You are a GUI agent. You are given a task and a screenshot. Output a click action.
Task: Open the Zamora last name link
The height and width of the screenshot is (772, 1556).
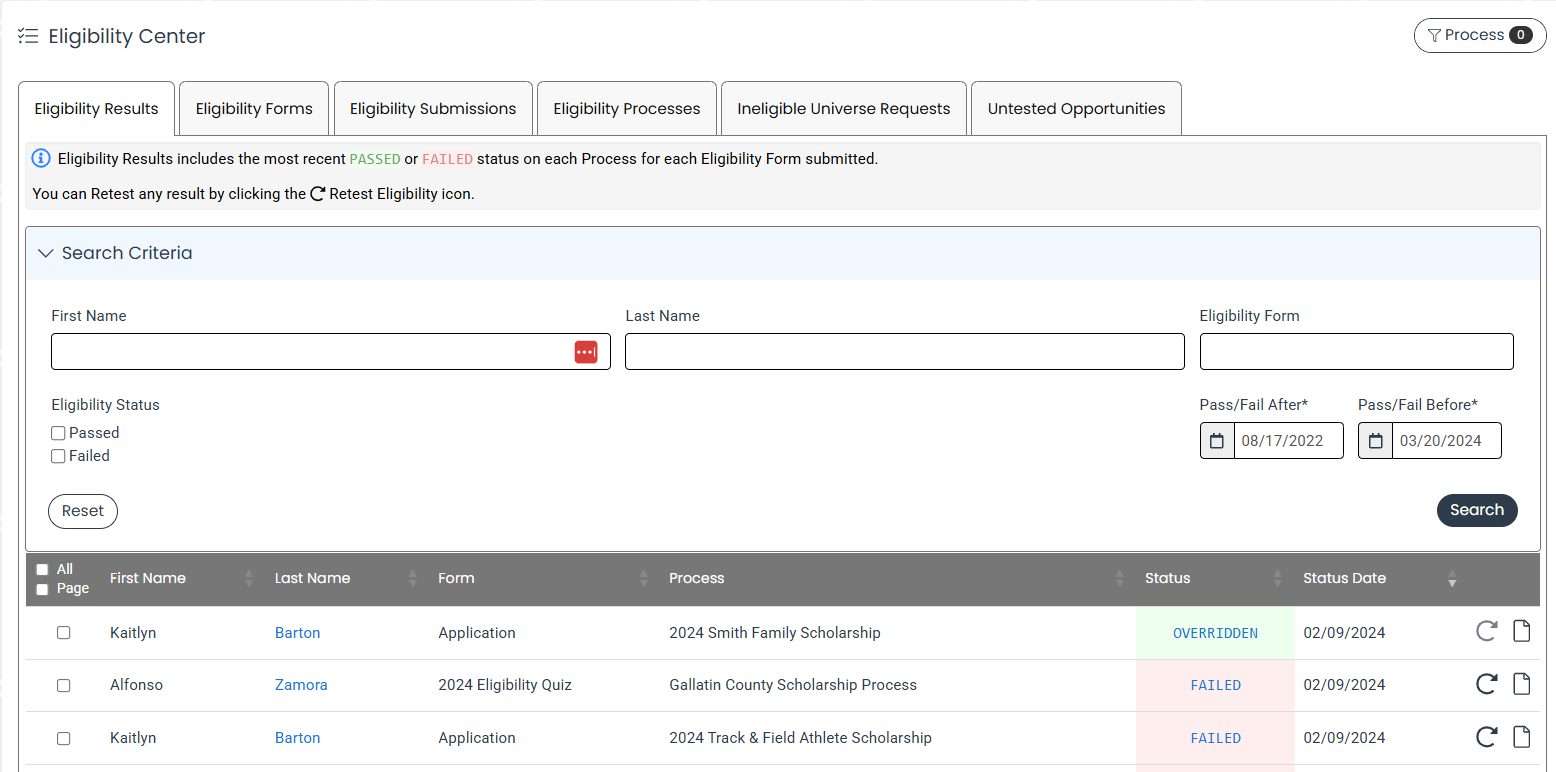pyautogui.click(x=301, y=685)
